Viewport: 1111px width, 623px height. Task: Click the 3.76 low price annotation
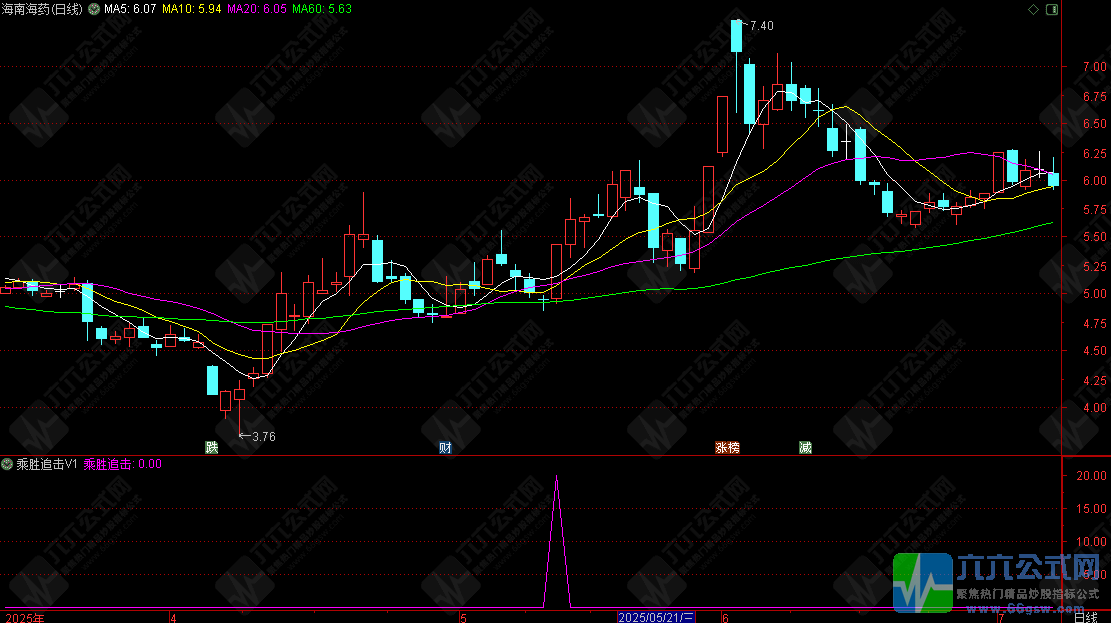click(x=264, y=437)
